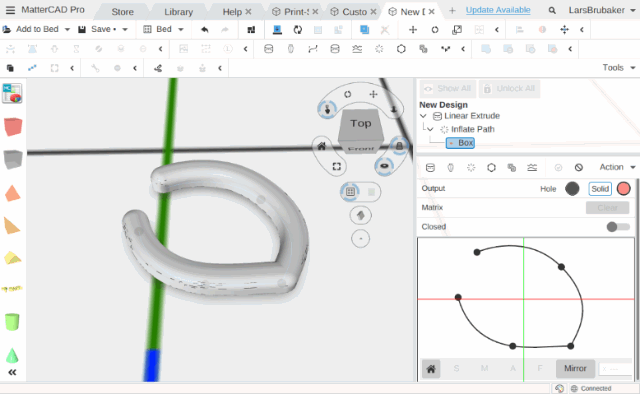The image size is (640, 394).
Task: Click the rotate refresh toolbar icon
Action: click(298, 29)
